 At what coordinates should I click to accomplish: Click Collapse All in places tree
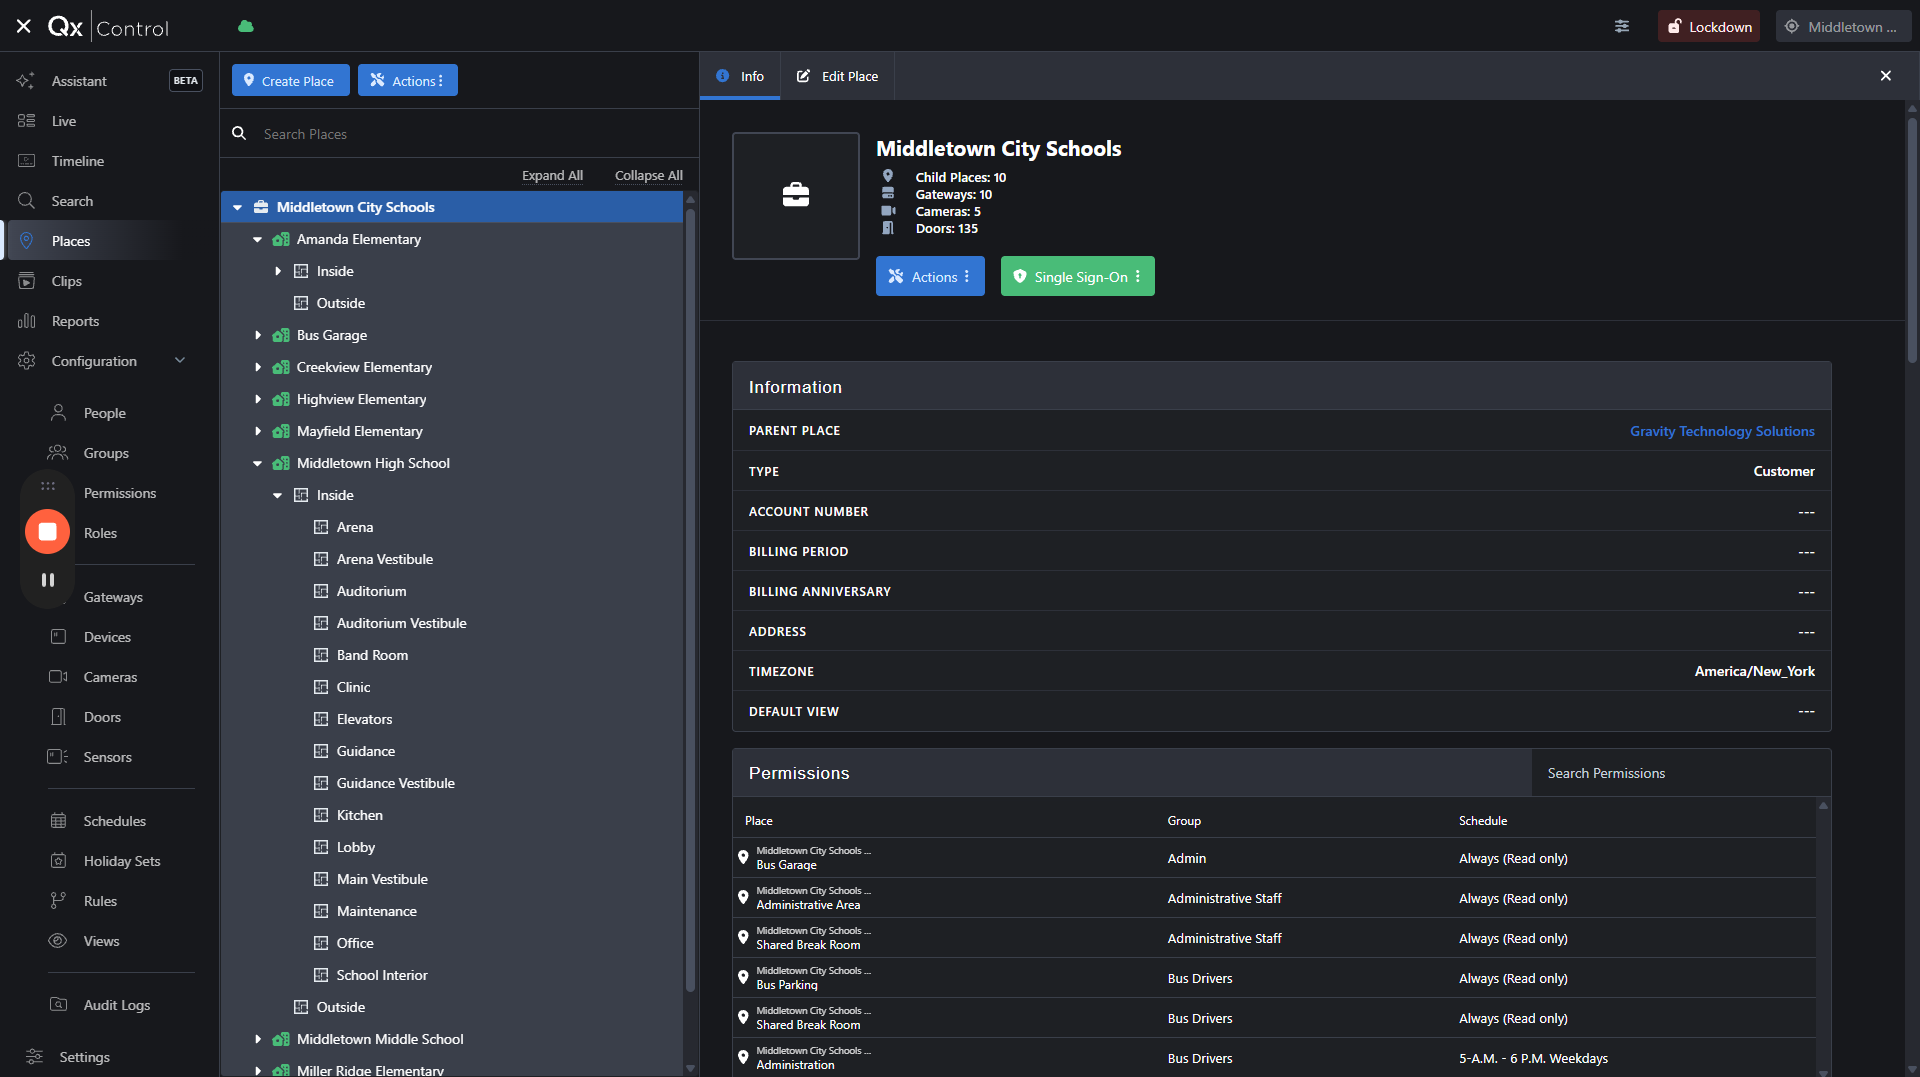(x=649, y=175)
